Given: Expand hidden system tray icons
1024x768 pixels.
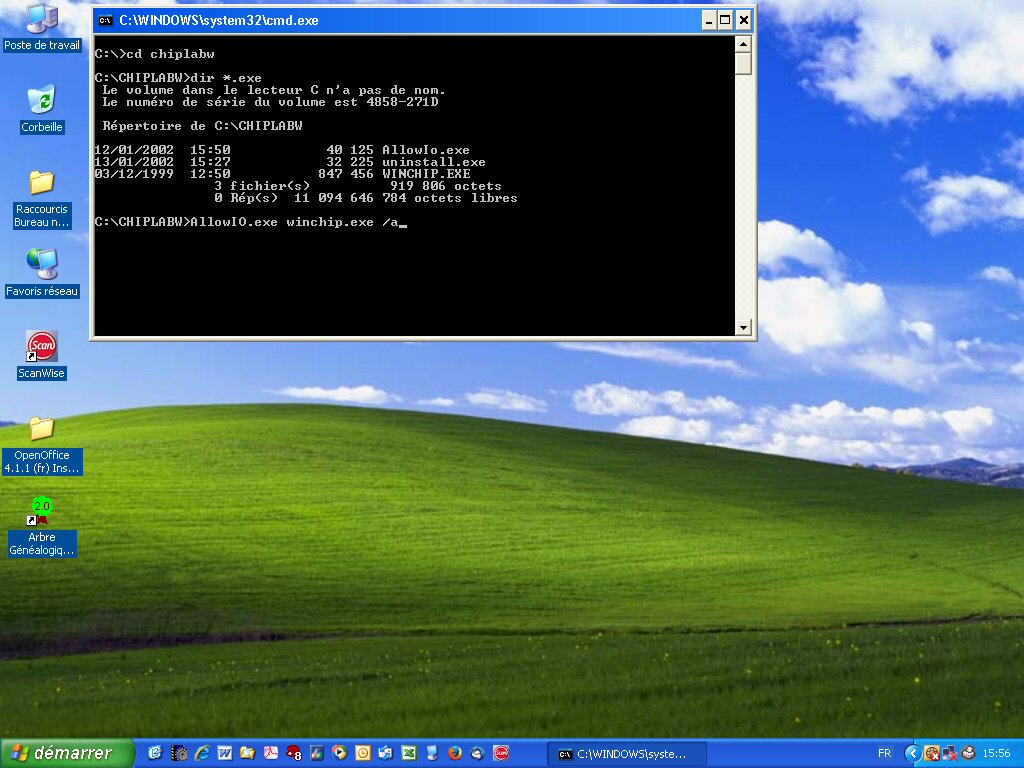Looking at the screenshot, I should (x=912, y=753).
